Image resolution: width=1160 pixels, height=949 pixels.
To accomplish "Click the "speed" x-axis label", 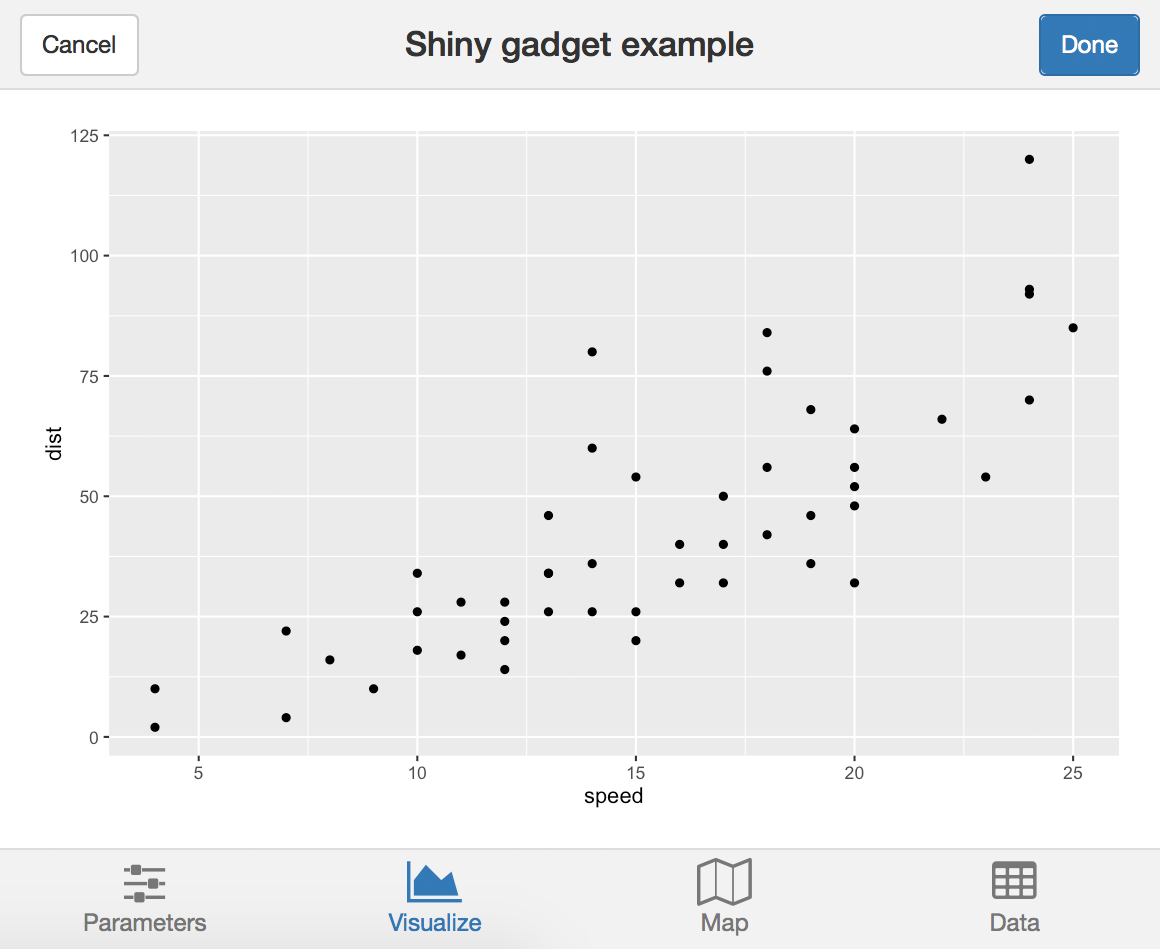I will tap(613, 797).
